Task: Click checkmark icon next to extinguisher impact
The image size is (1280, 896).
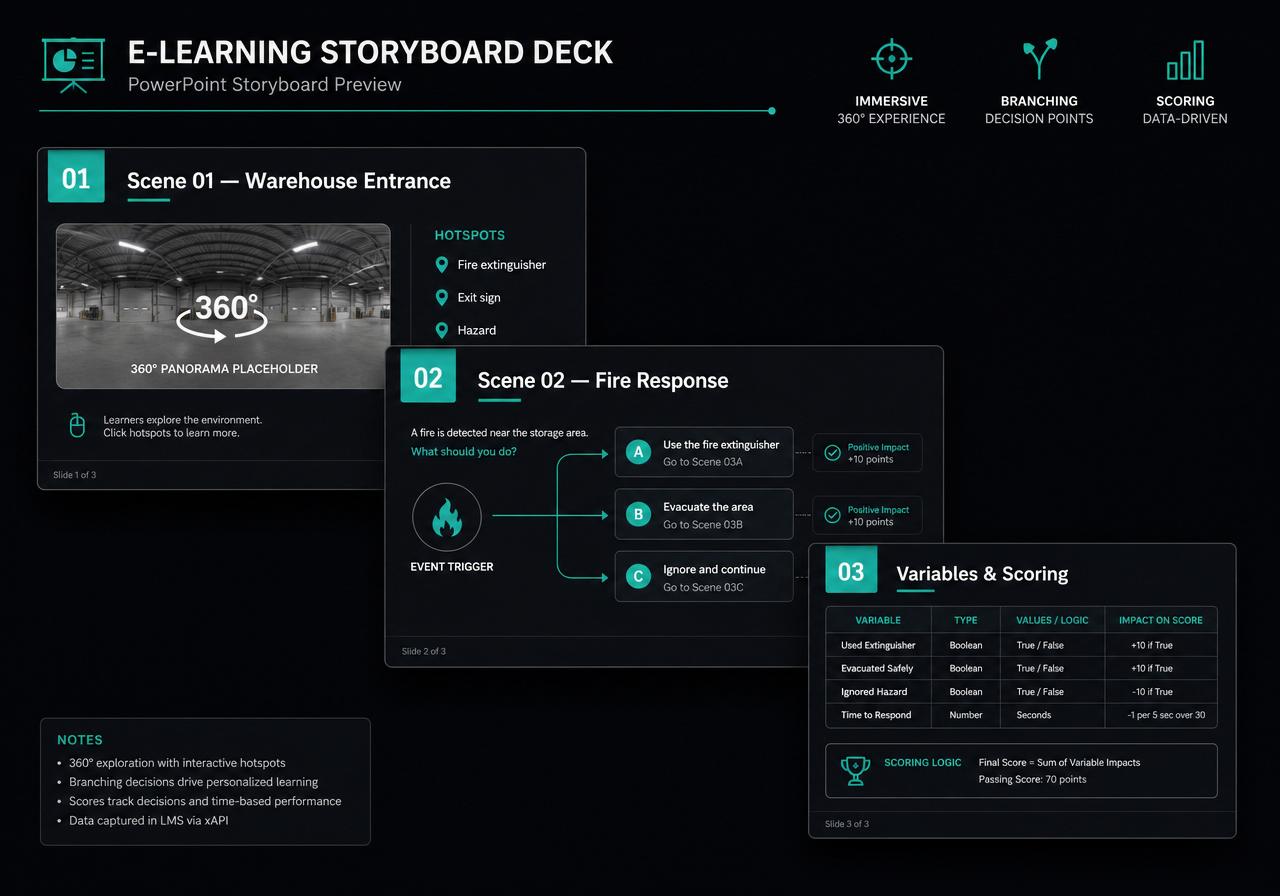Action: [832, 453]
